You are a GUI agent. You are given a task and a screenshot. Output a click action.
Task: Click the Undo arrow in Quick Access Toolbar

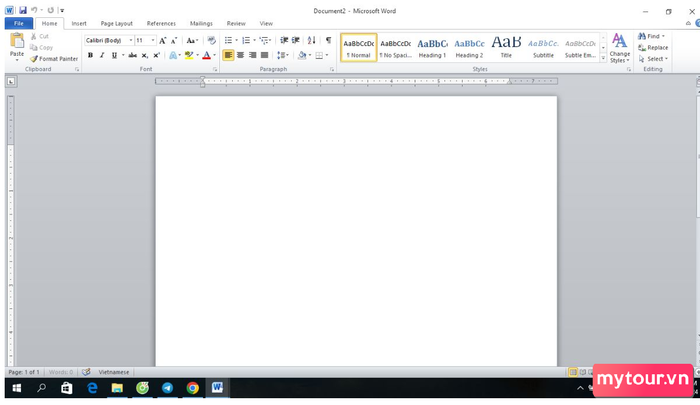point(34,10)
